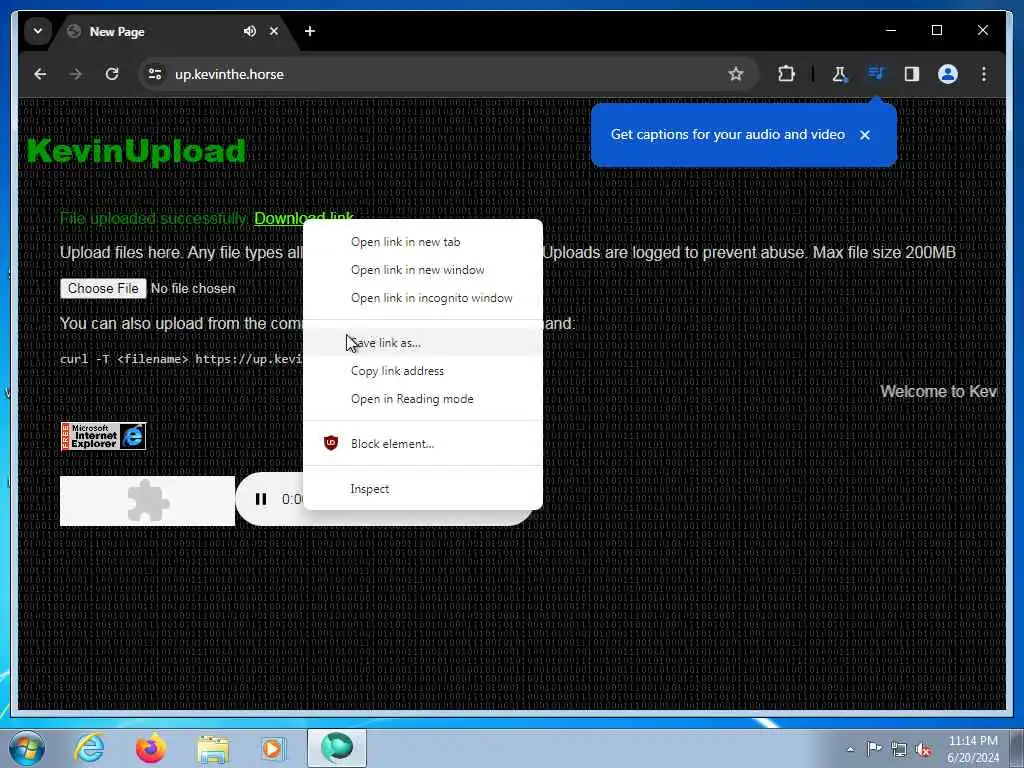Click the curl -T command text
This screenshot has width=1024, height=768.
(181, 359)
